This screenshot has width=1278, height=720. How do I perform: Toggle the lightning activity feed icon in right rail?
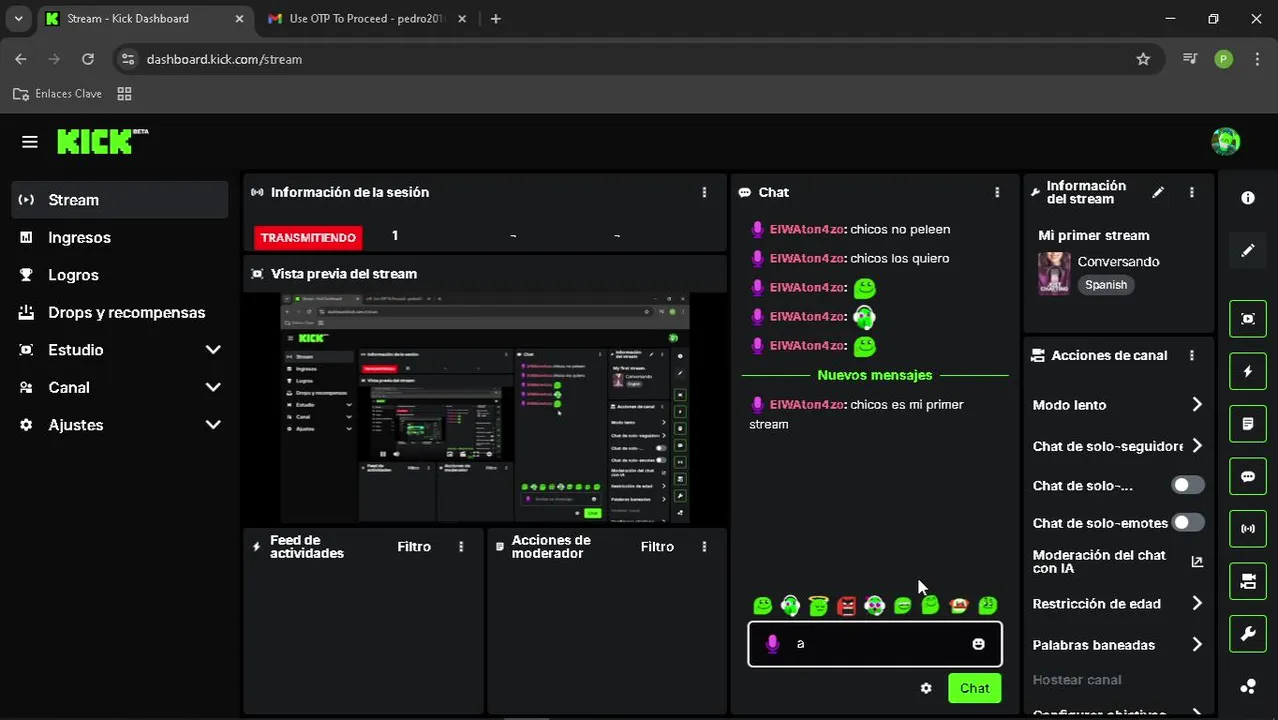click(x=1248, y=371)
